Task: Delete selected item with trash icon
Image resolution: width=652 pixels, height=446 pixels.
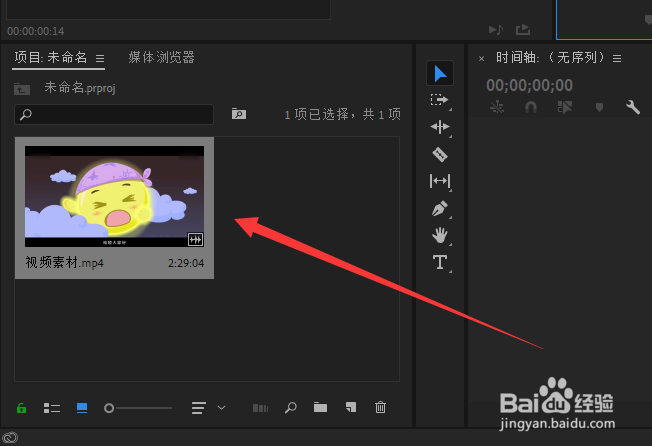Action: click(x=380, y=407)
